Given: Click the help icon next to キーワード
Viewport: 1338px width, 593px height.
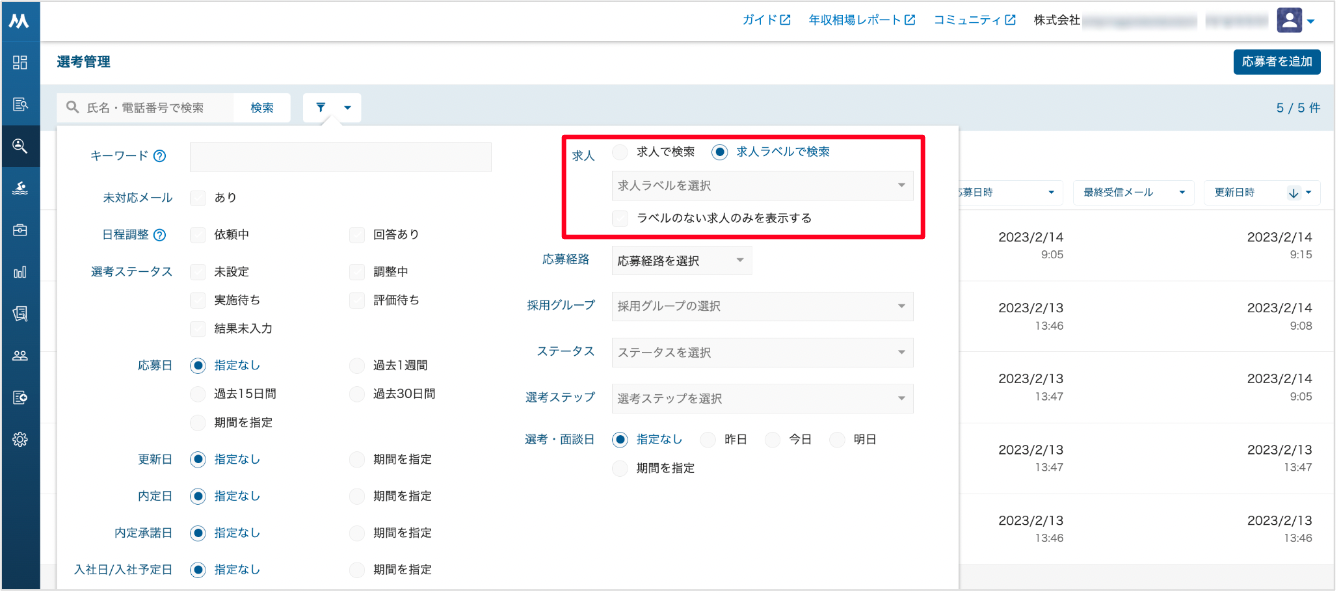Looking at the screenshot, I should click(x=160, y=156).
